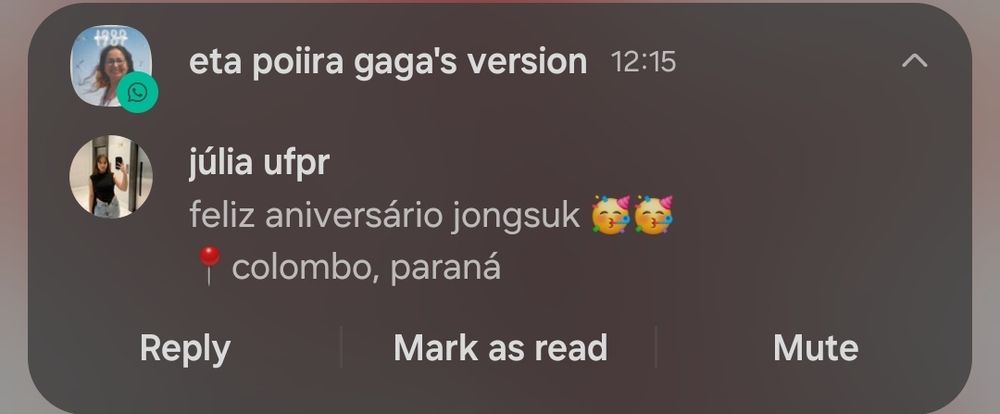Click the second party face emoji
Viewport: 1000px width, 414px height.
click(653, 215)
